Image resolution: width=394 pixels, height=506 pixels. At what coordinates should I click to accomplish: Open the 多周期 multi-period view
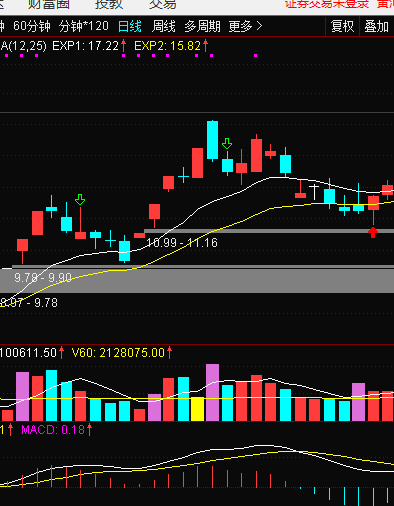pos(202,26)
